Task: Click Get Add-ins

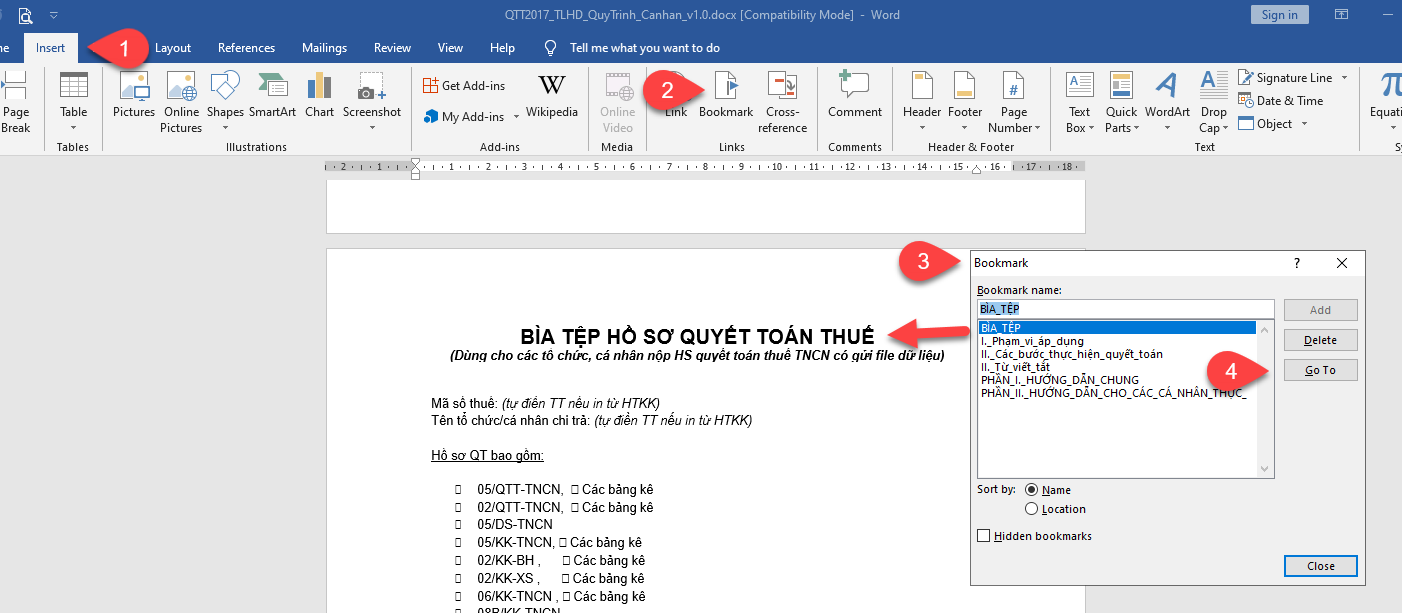Action: (464, 86)
